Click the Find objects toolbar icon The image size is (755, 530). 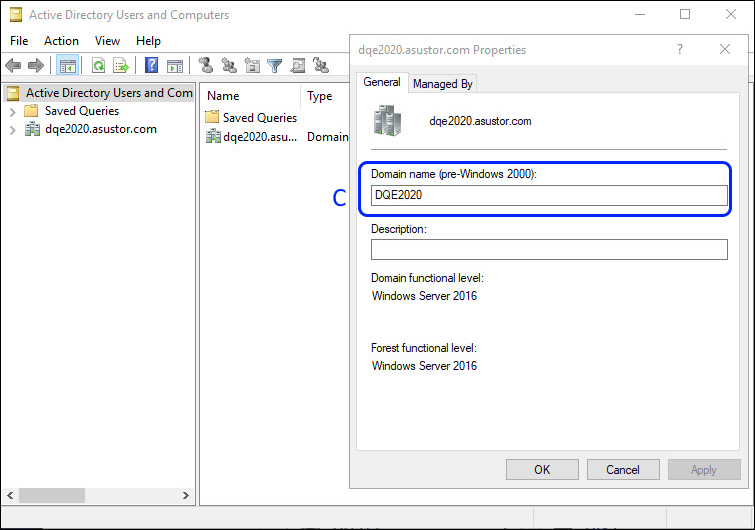[298, 66]
